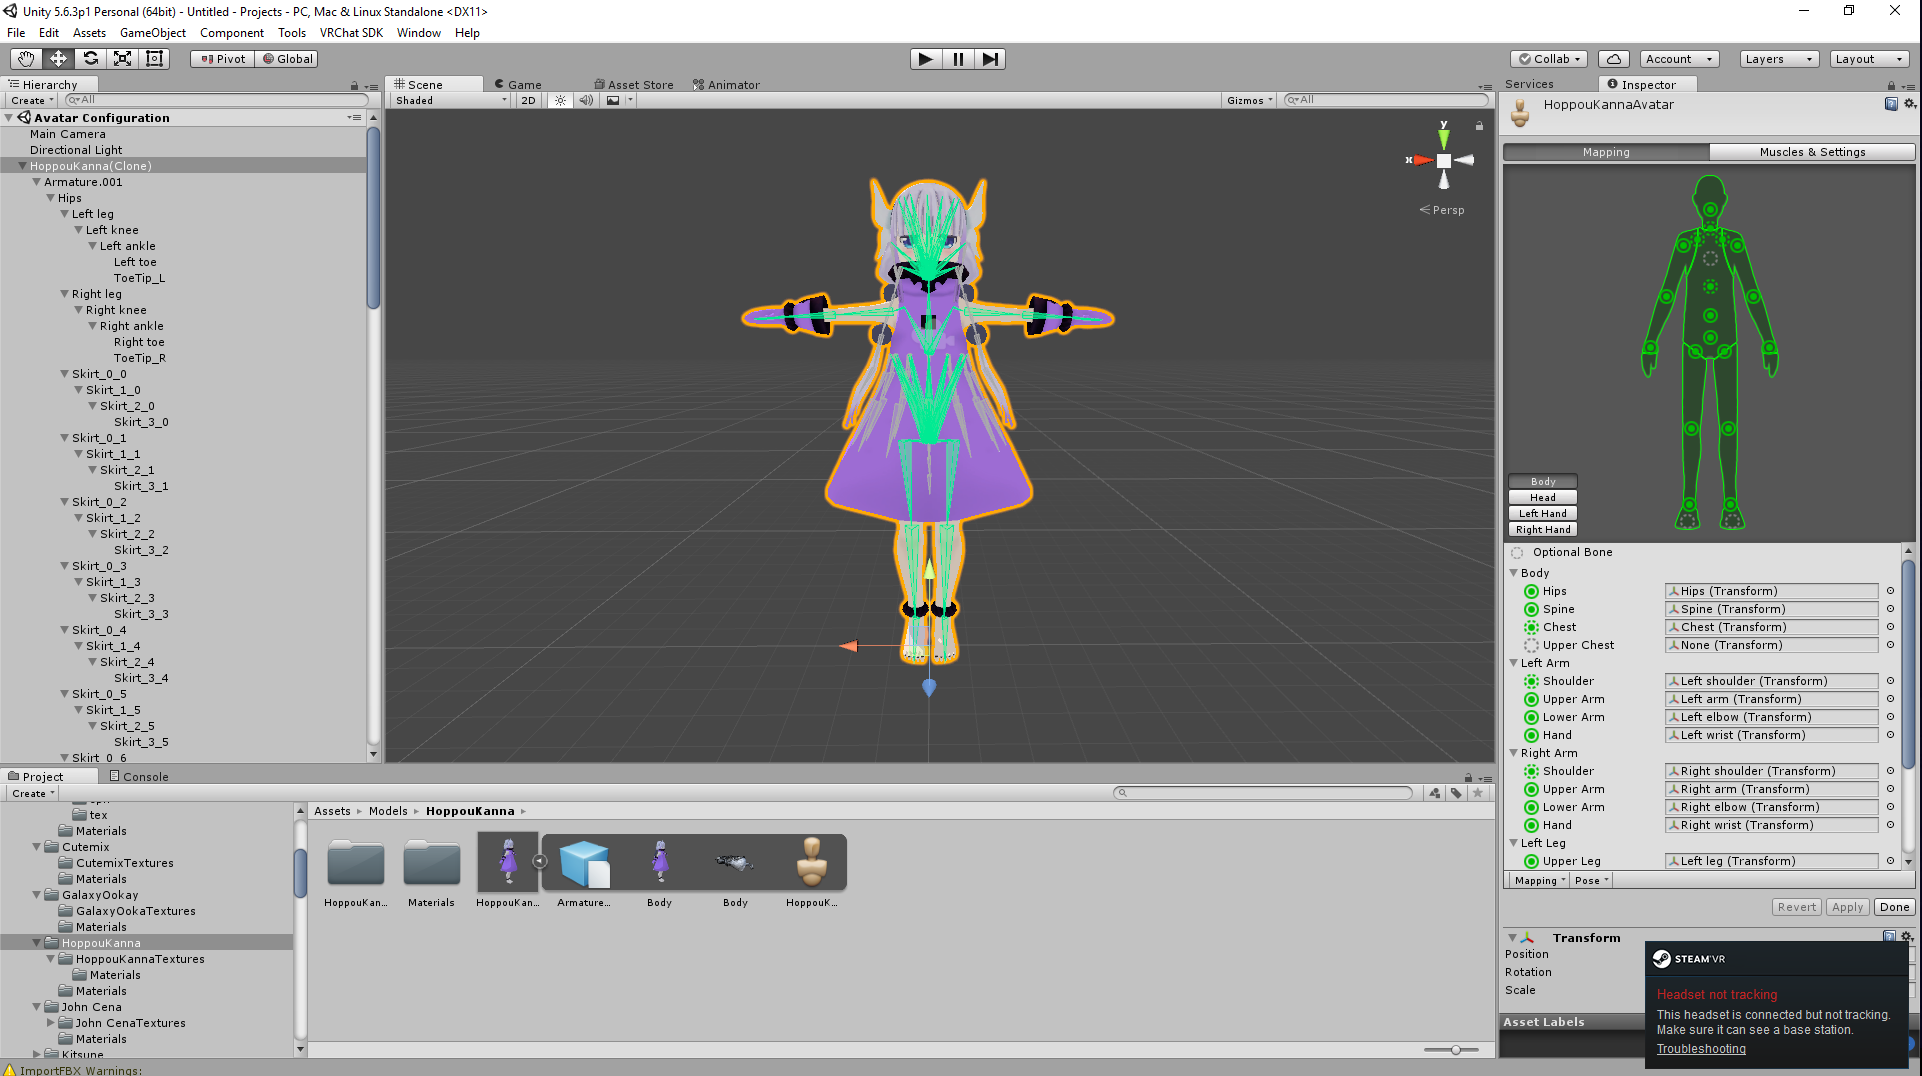Switch to Muscles & Settings tab
The height and width of the screenshot is (1076, 1922).
click(x=1812, y=152)
